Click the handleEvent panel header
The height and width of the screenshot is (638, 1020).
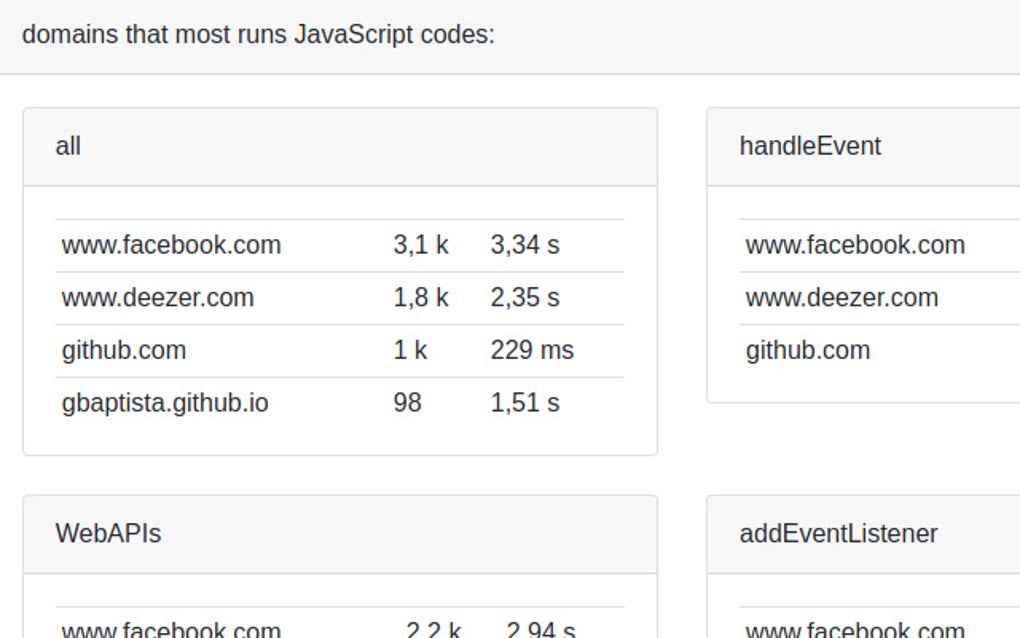click(809, 146)
